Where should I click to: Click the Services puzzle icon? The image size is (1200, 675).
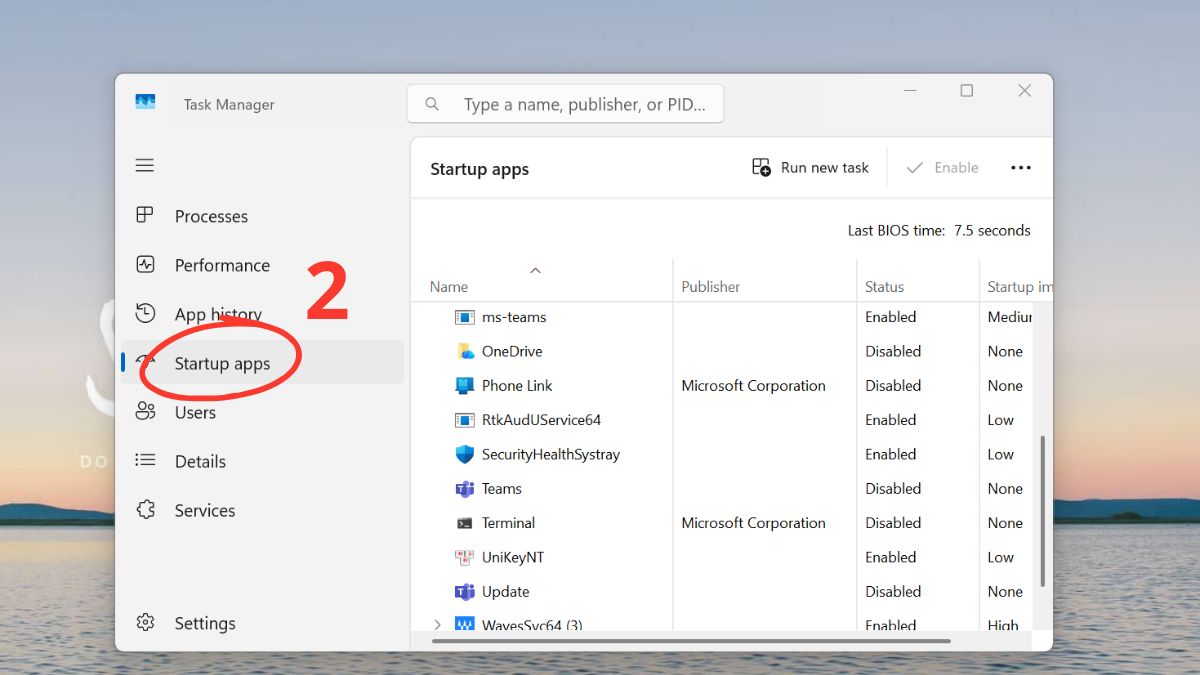click(145, 510)
